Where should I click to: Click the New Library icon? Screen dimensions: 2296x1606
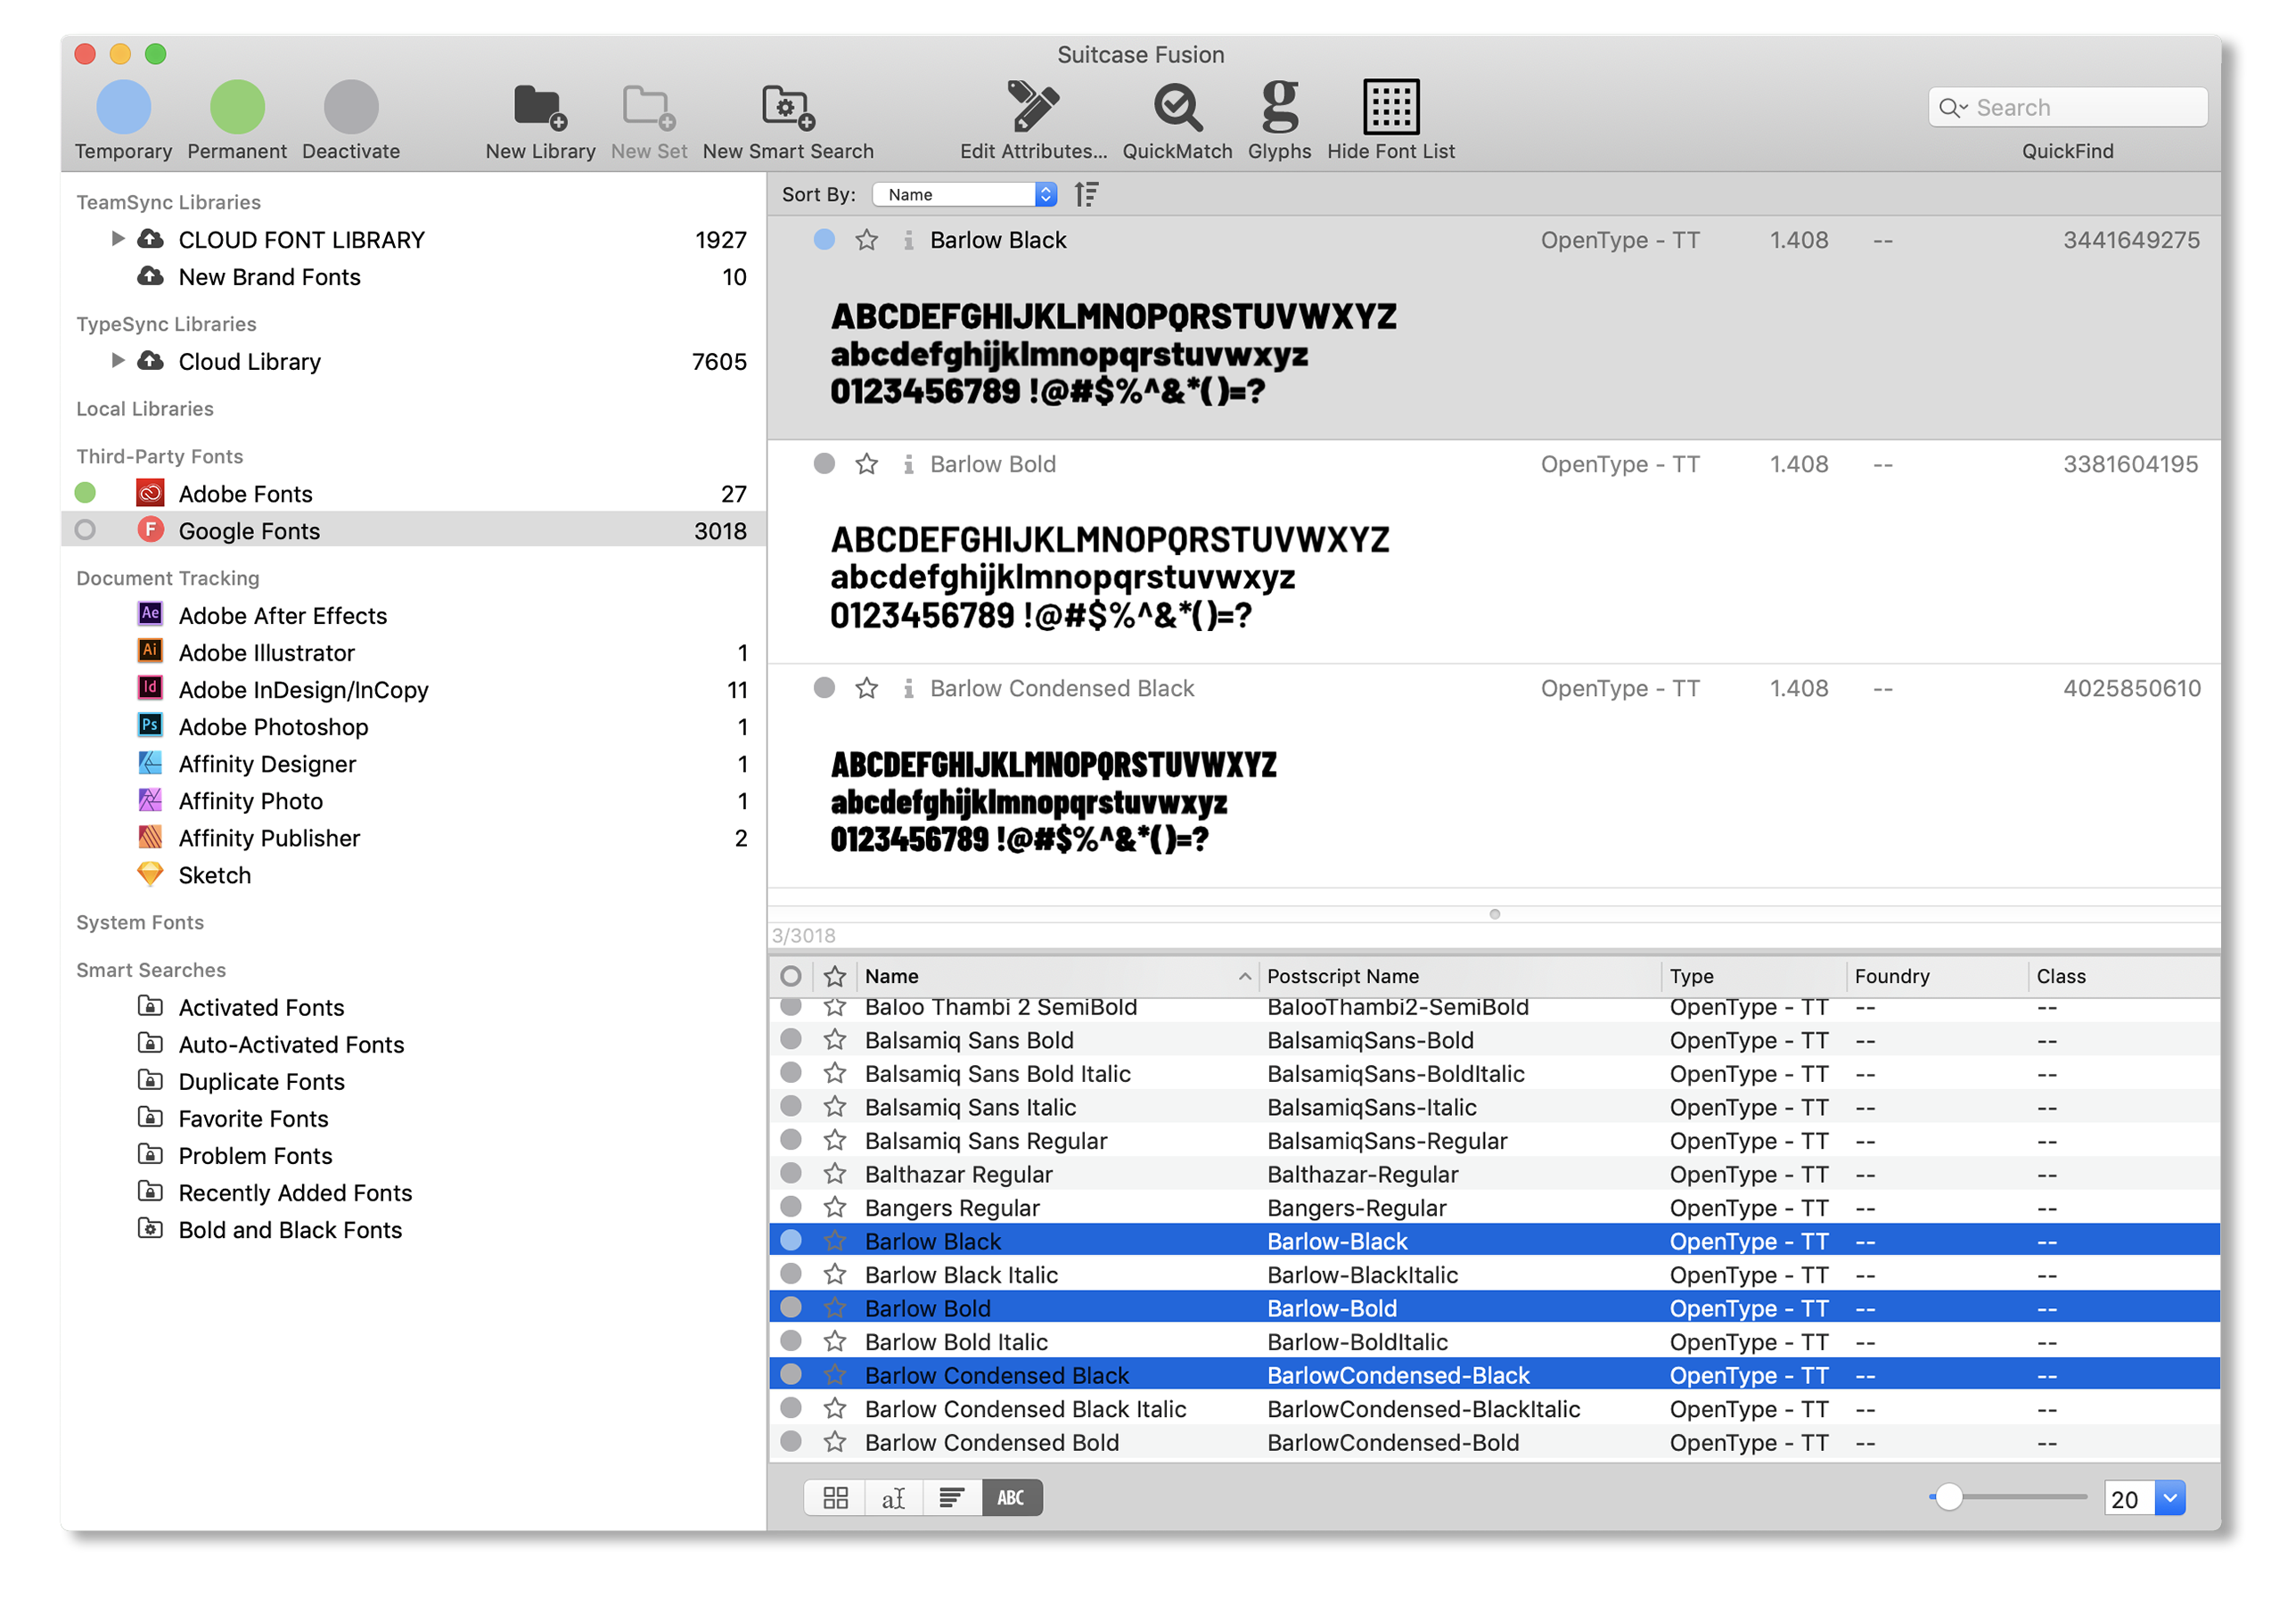point(539,107)
